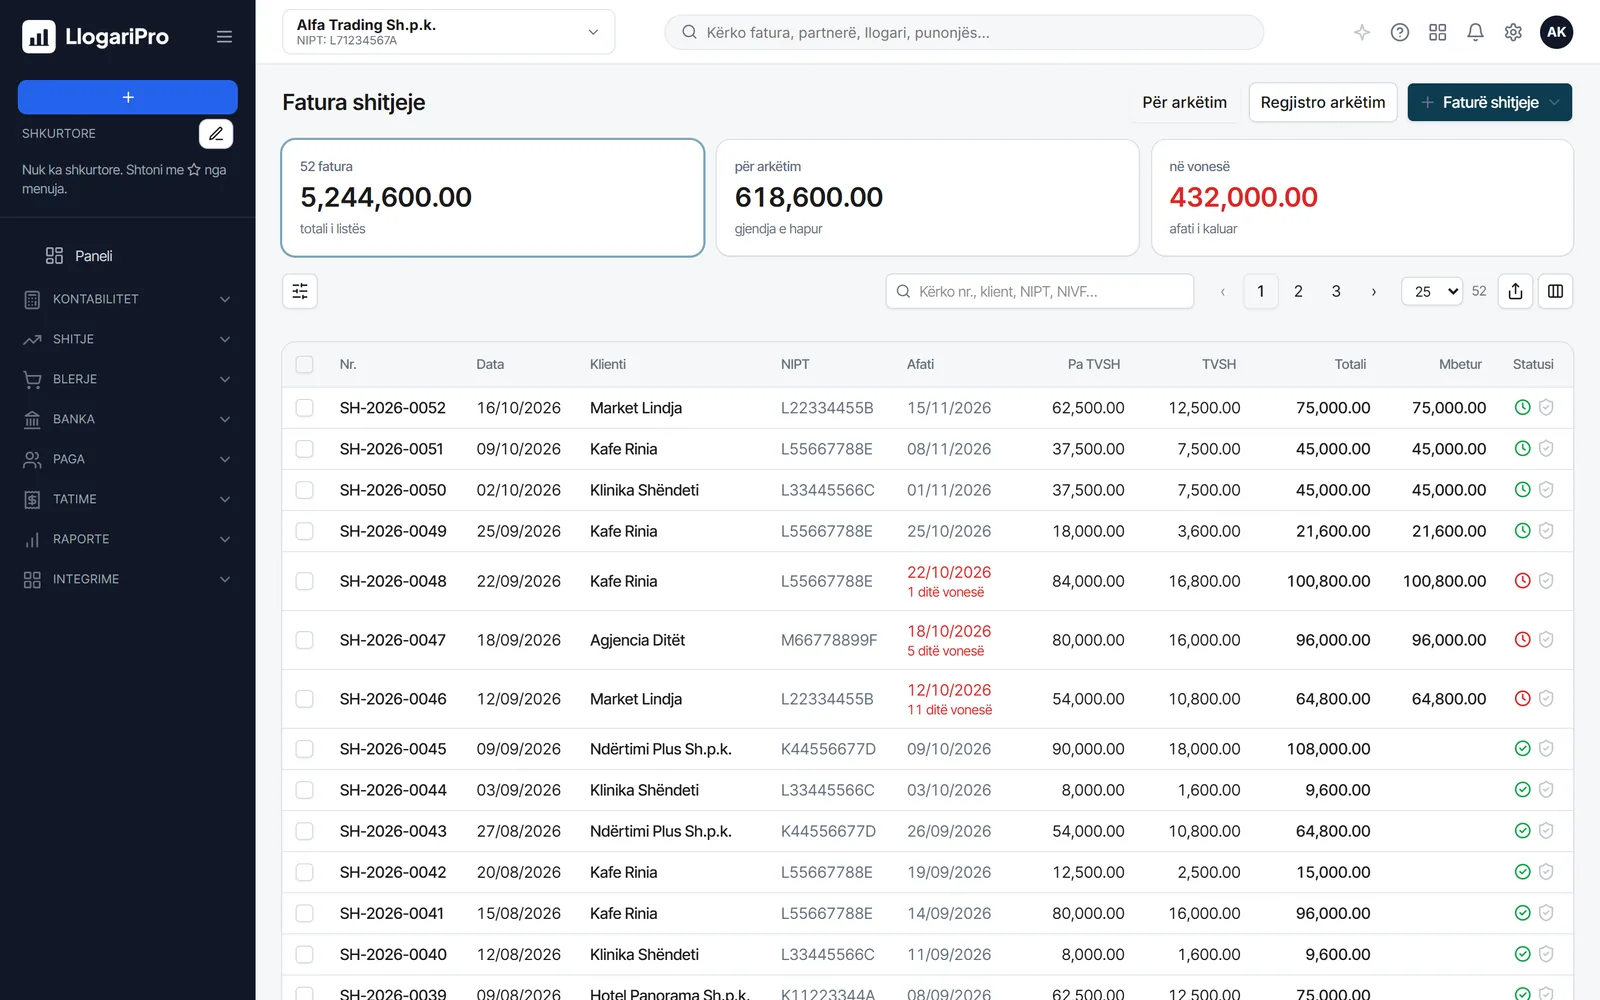Viewport: 1600px width, 1000px height.
Task: Open the 25 rows per page dropdown
Action: [1432, 291]
